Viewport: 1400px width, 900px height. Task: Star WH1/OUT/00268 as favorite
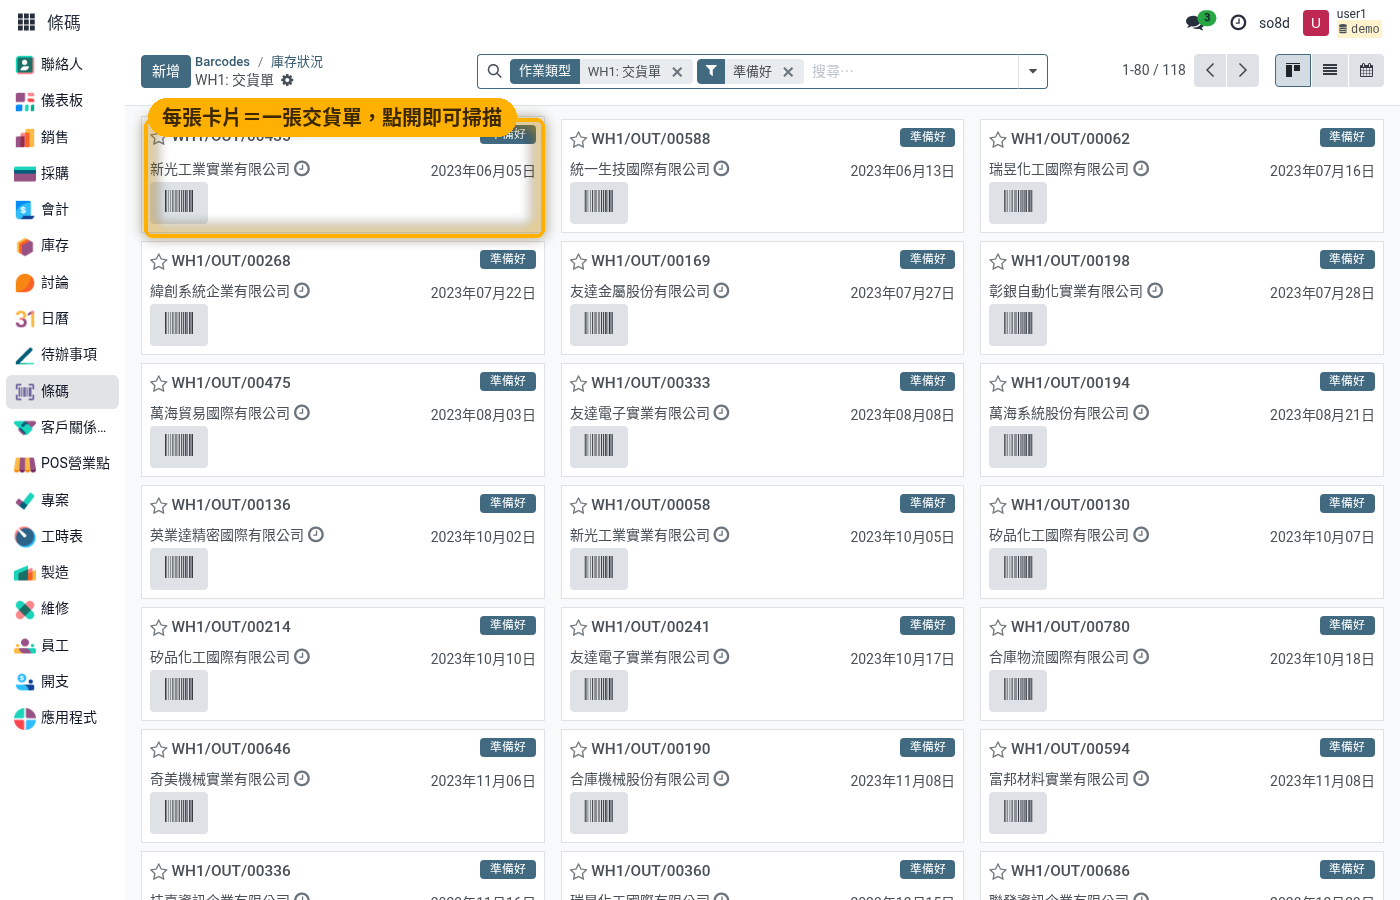[158, 261]
